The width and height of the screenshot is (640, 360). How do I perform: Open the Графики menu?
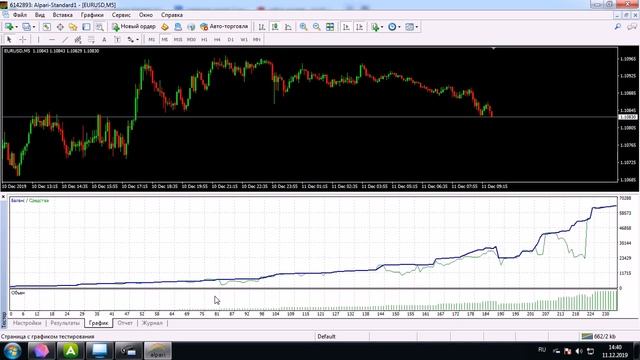[92, 15]
